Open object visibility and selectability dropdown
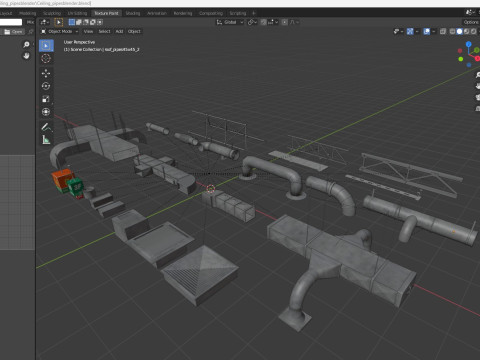Image resolution: width=480 pixels, height=360 pixels. [x=398, y=31]
